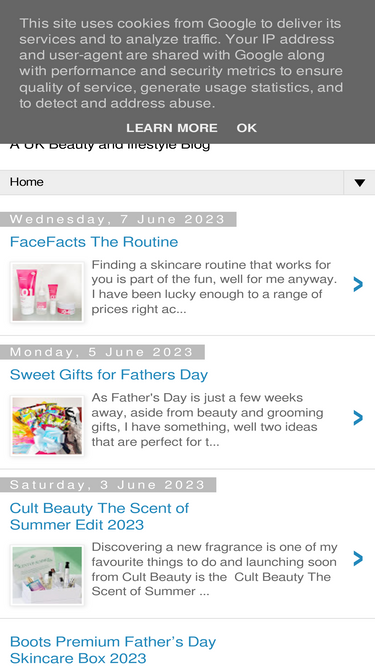Open the FaceFacts The Routine title

pos(94,242)
